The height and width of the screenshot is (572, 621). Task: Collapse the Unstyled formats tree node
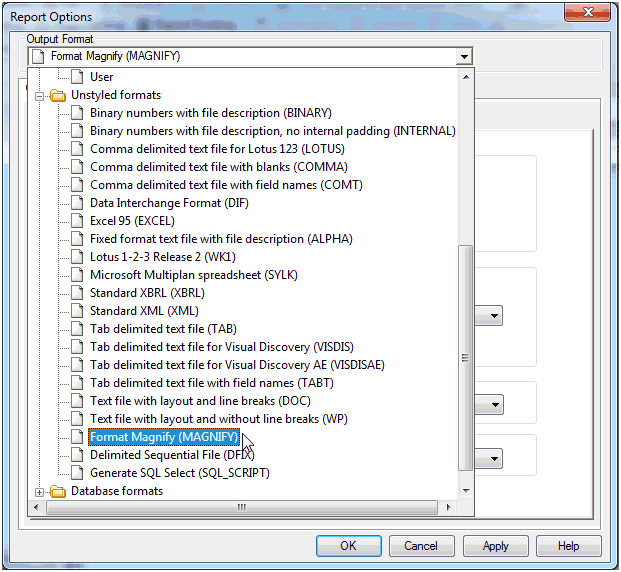(x=39, y=96)
